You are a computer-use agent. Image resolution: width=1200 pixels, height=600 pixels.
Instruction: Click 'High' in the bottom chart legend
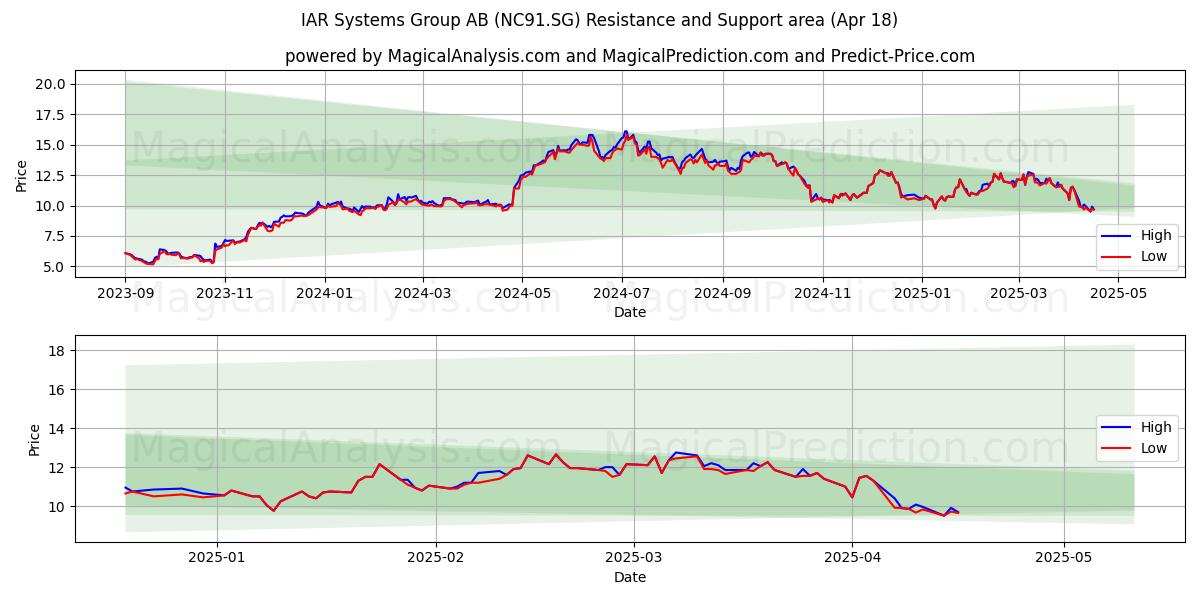click(1154, 427)
